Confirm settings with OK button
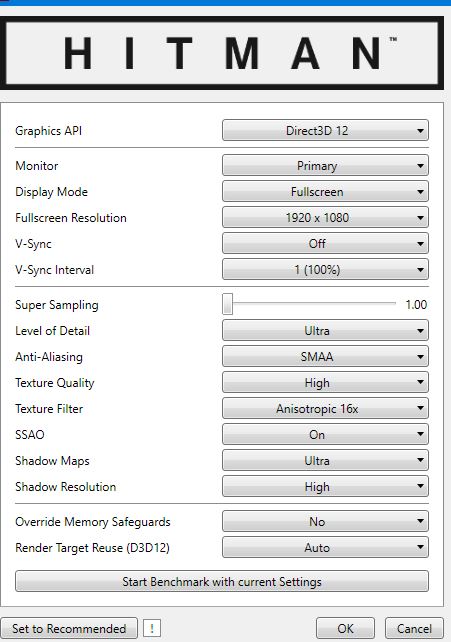Viewport: 451px width, 642px height. tap(345, 628)
